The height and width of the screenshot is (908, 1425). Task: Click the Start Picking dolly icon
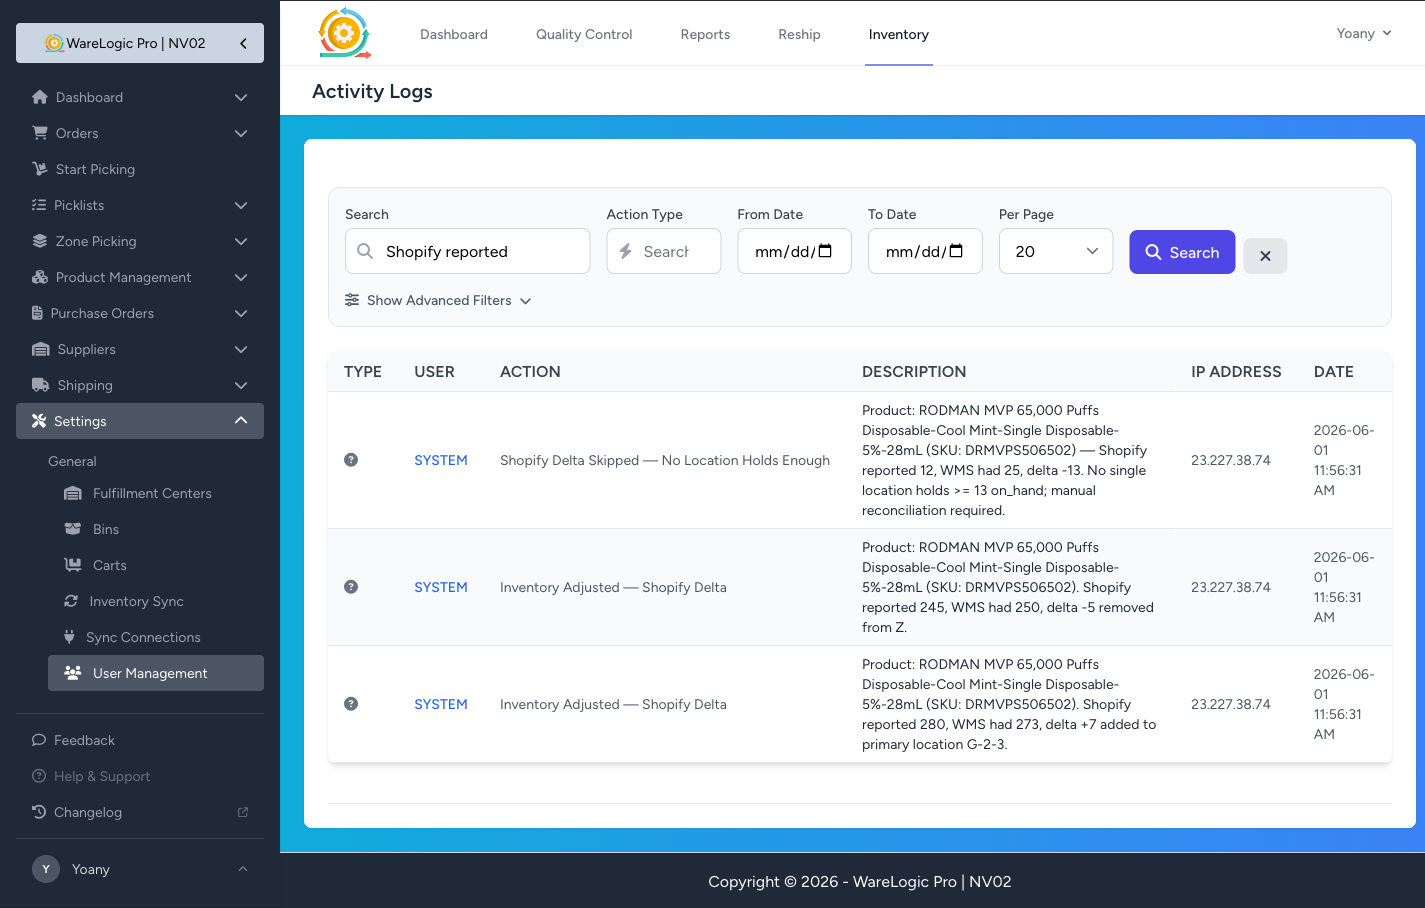click(40, 169)
